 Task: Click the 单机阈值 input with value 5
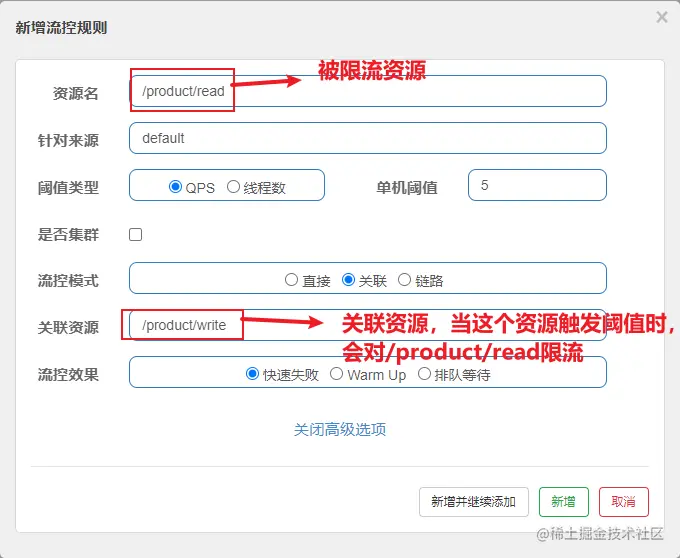click(537, 185)
